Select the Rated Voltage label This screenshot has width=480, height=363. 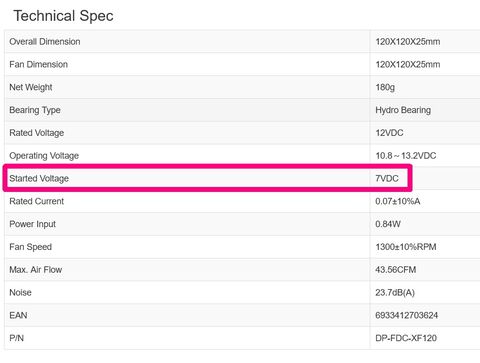(37, 133)
